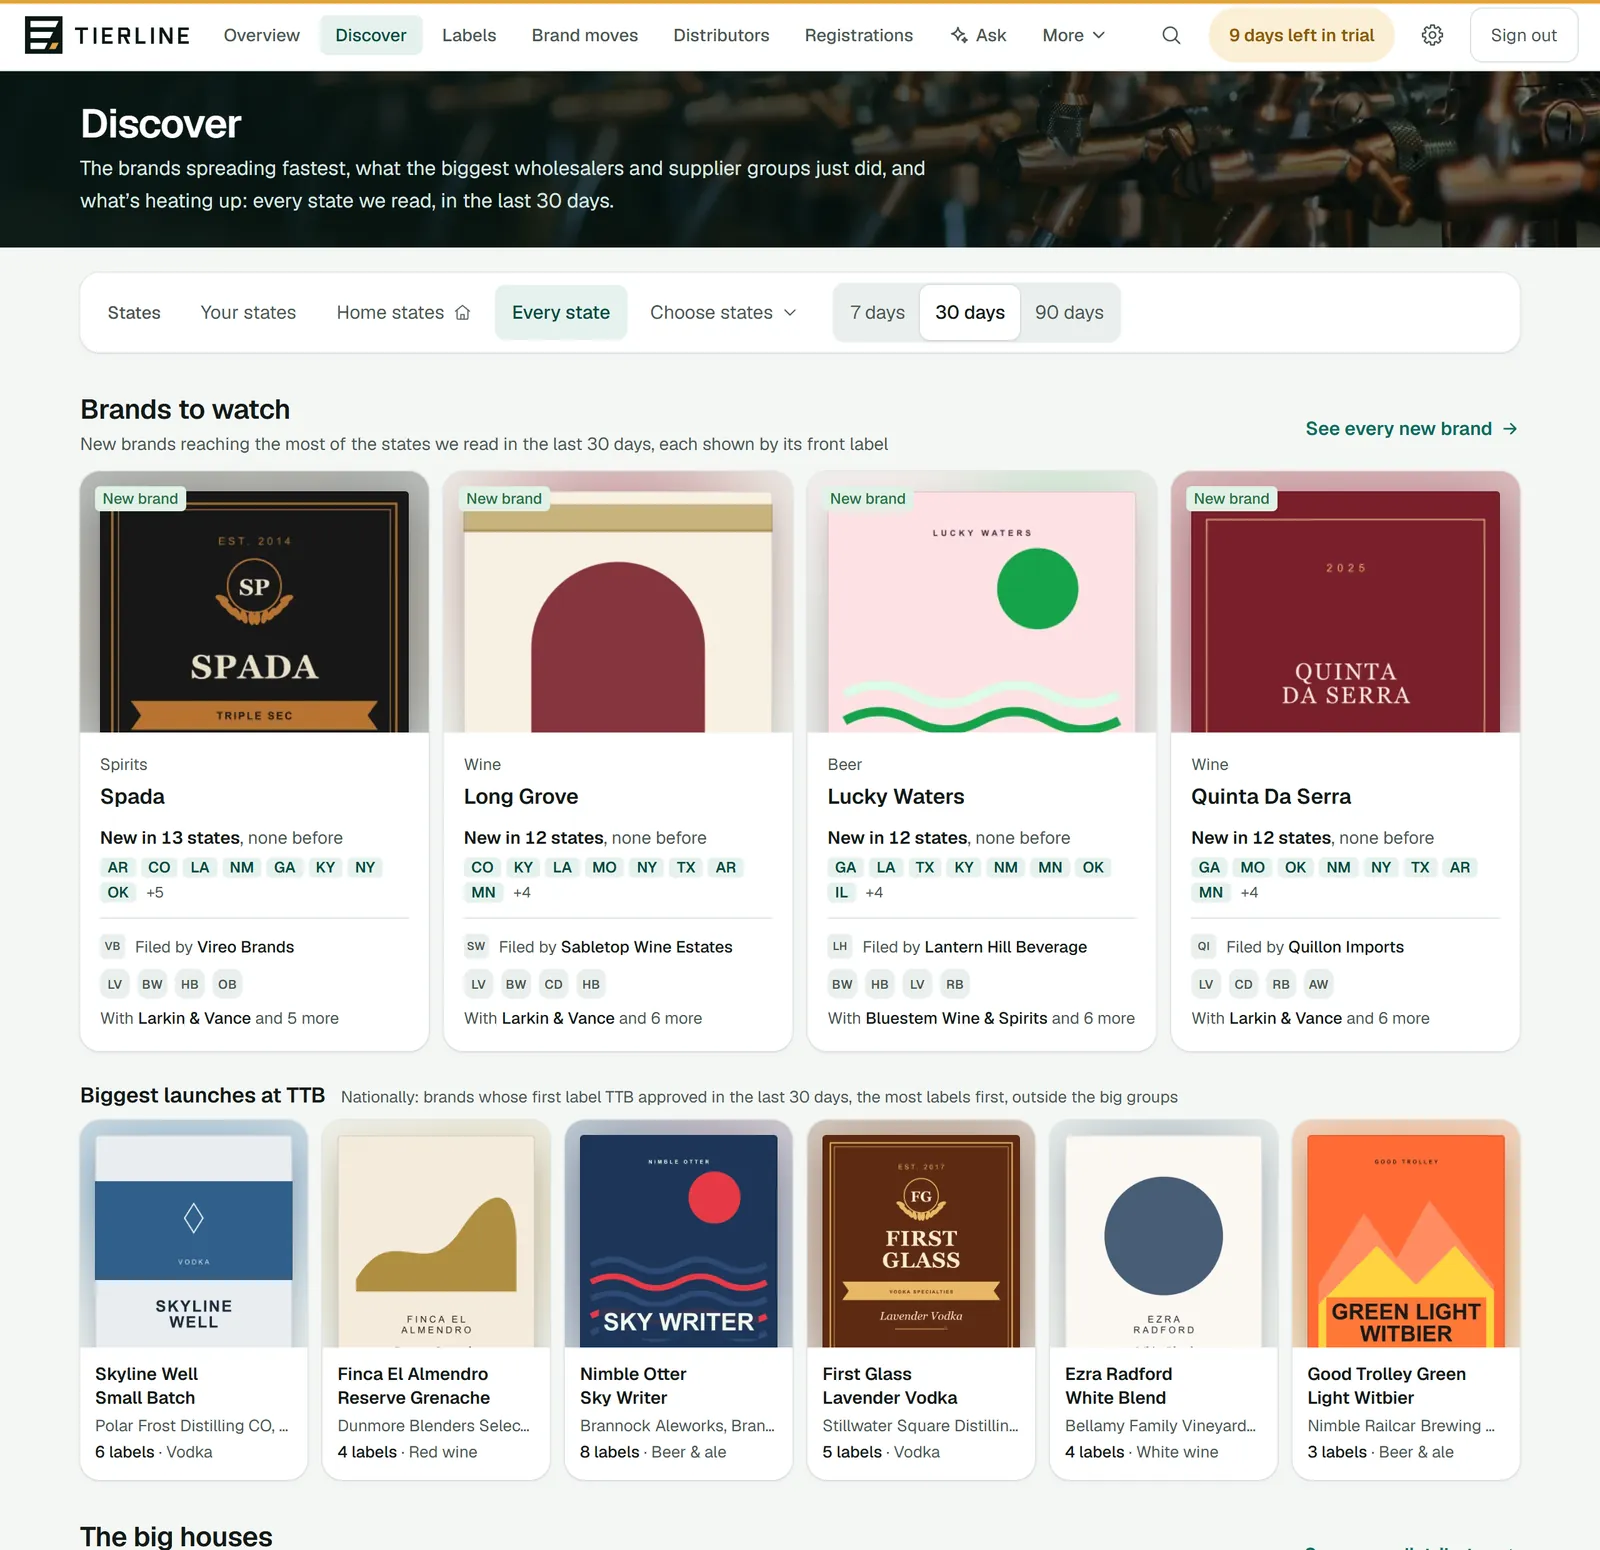Switch filter to Home states
Image resolution: width=1600 pixels, height=1550 pixels.
click(x=404, y=313)
